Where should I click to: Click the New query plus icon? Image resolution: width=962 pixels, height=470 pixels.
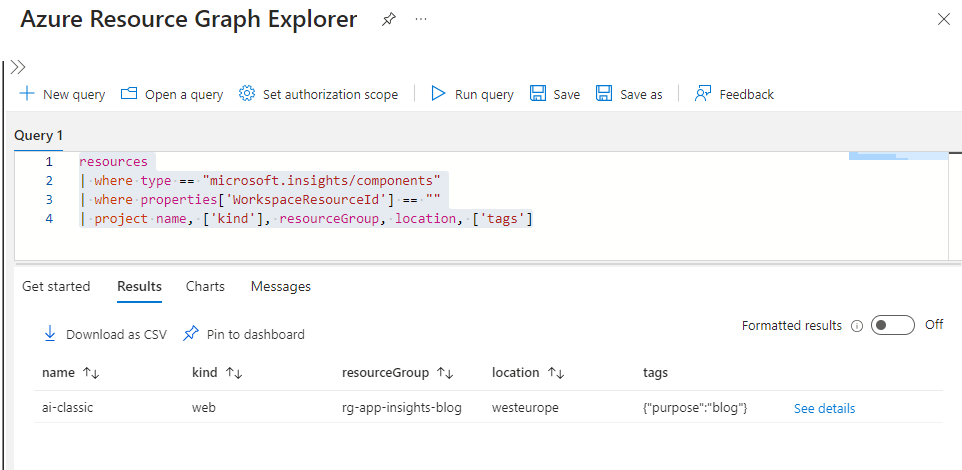click(x=27, y=94)
